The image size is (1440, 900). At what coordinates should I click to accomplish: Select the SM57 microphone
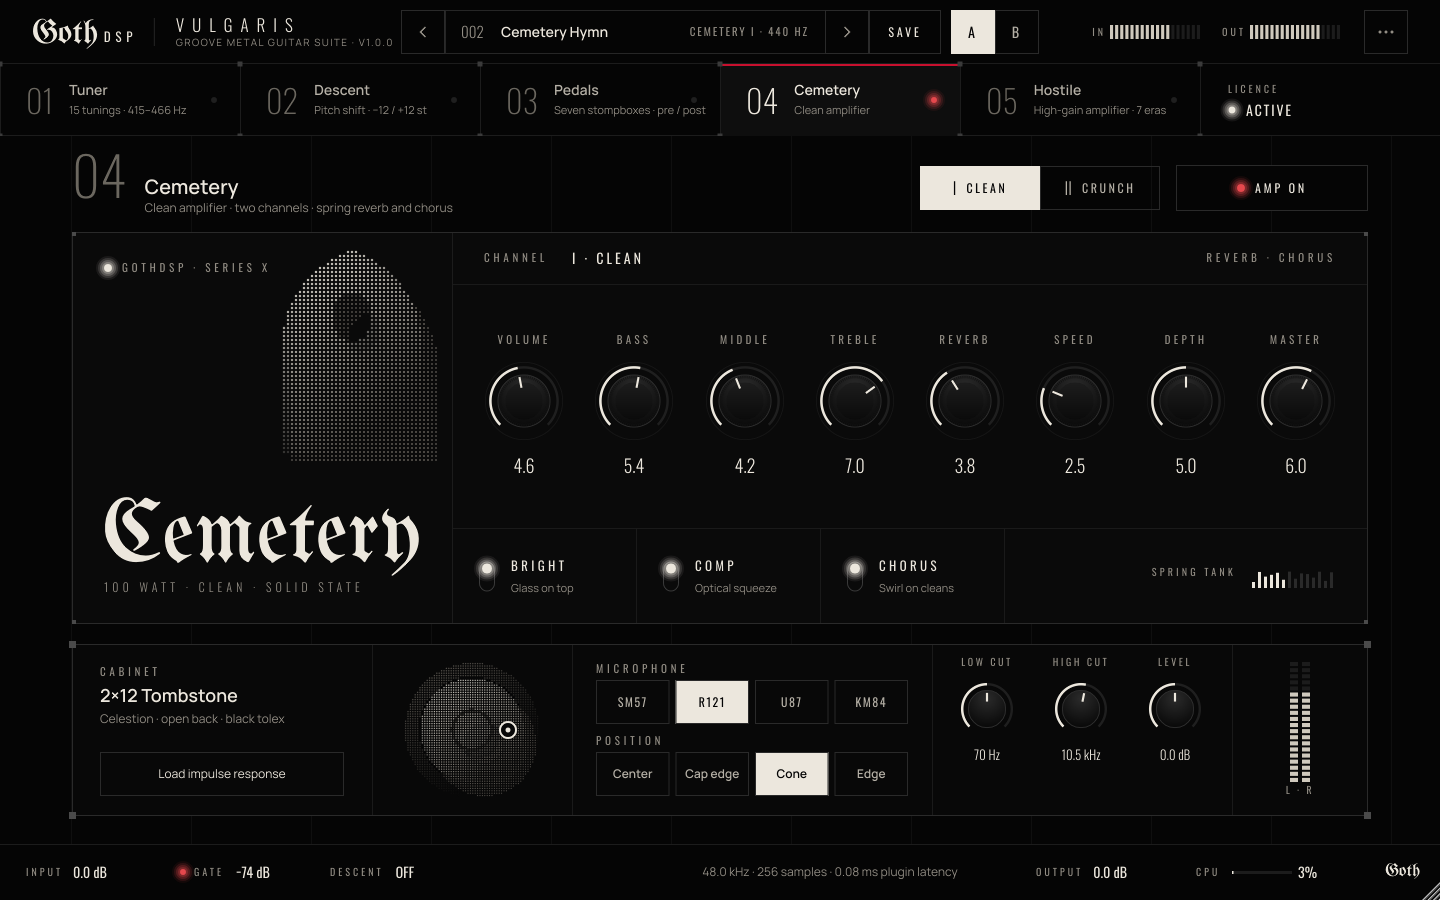point(632,702)
